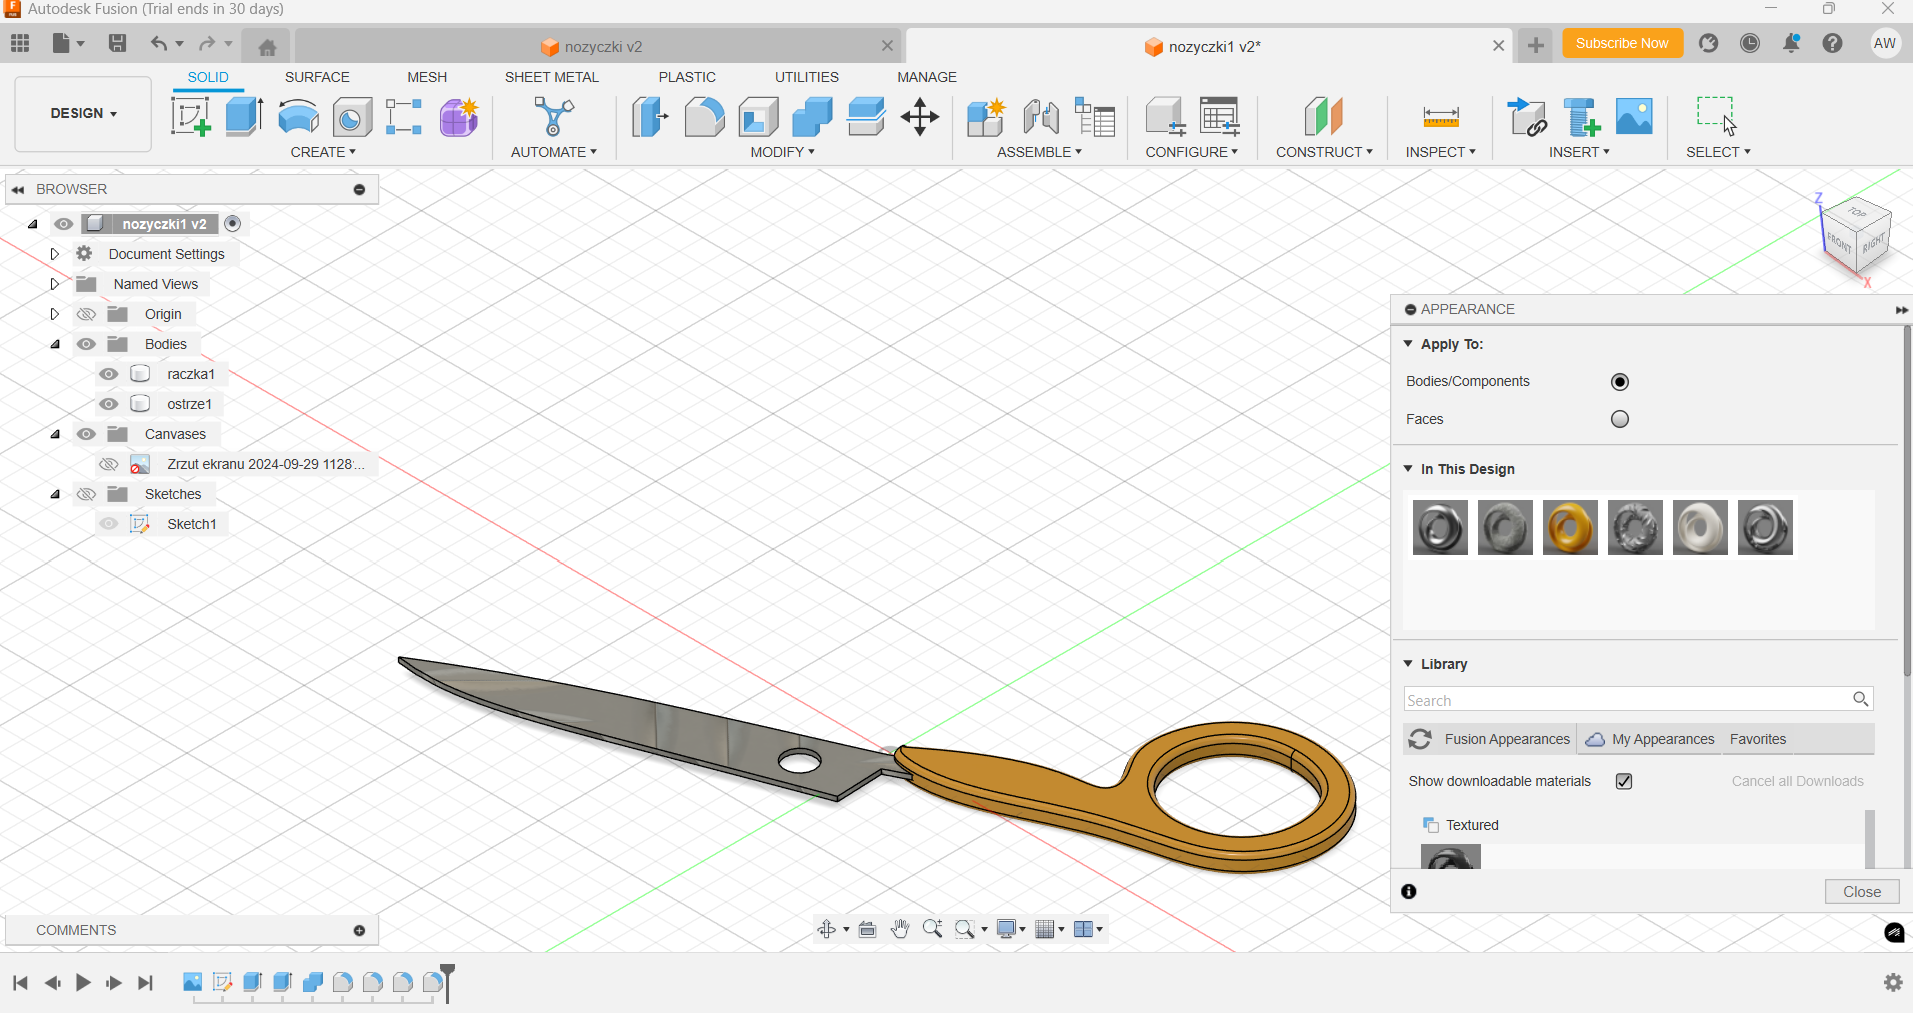Open the Favorites library
1913x1013 pixels.
(1758, 739)
